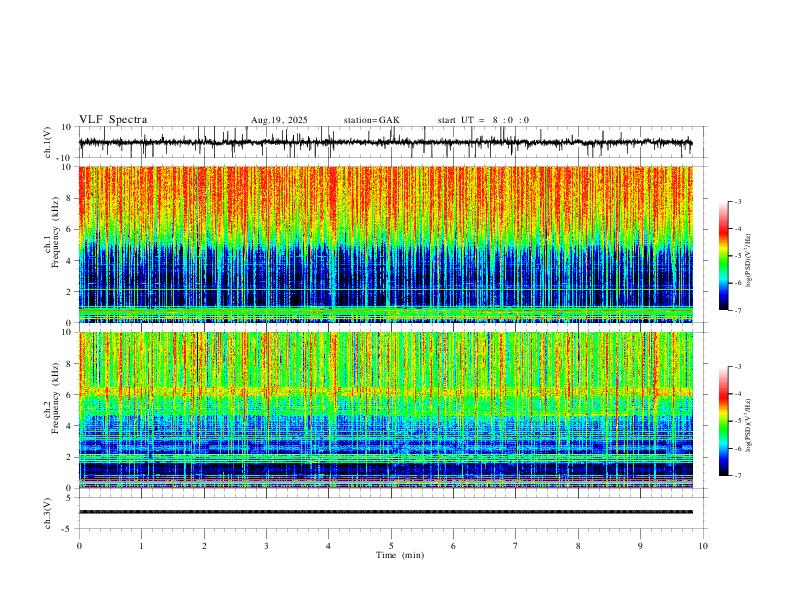
Task: Click the 'VLF Spectra' title text
Action: (113, 120)
